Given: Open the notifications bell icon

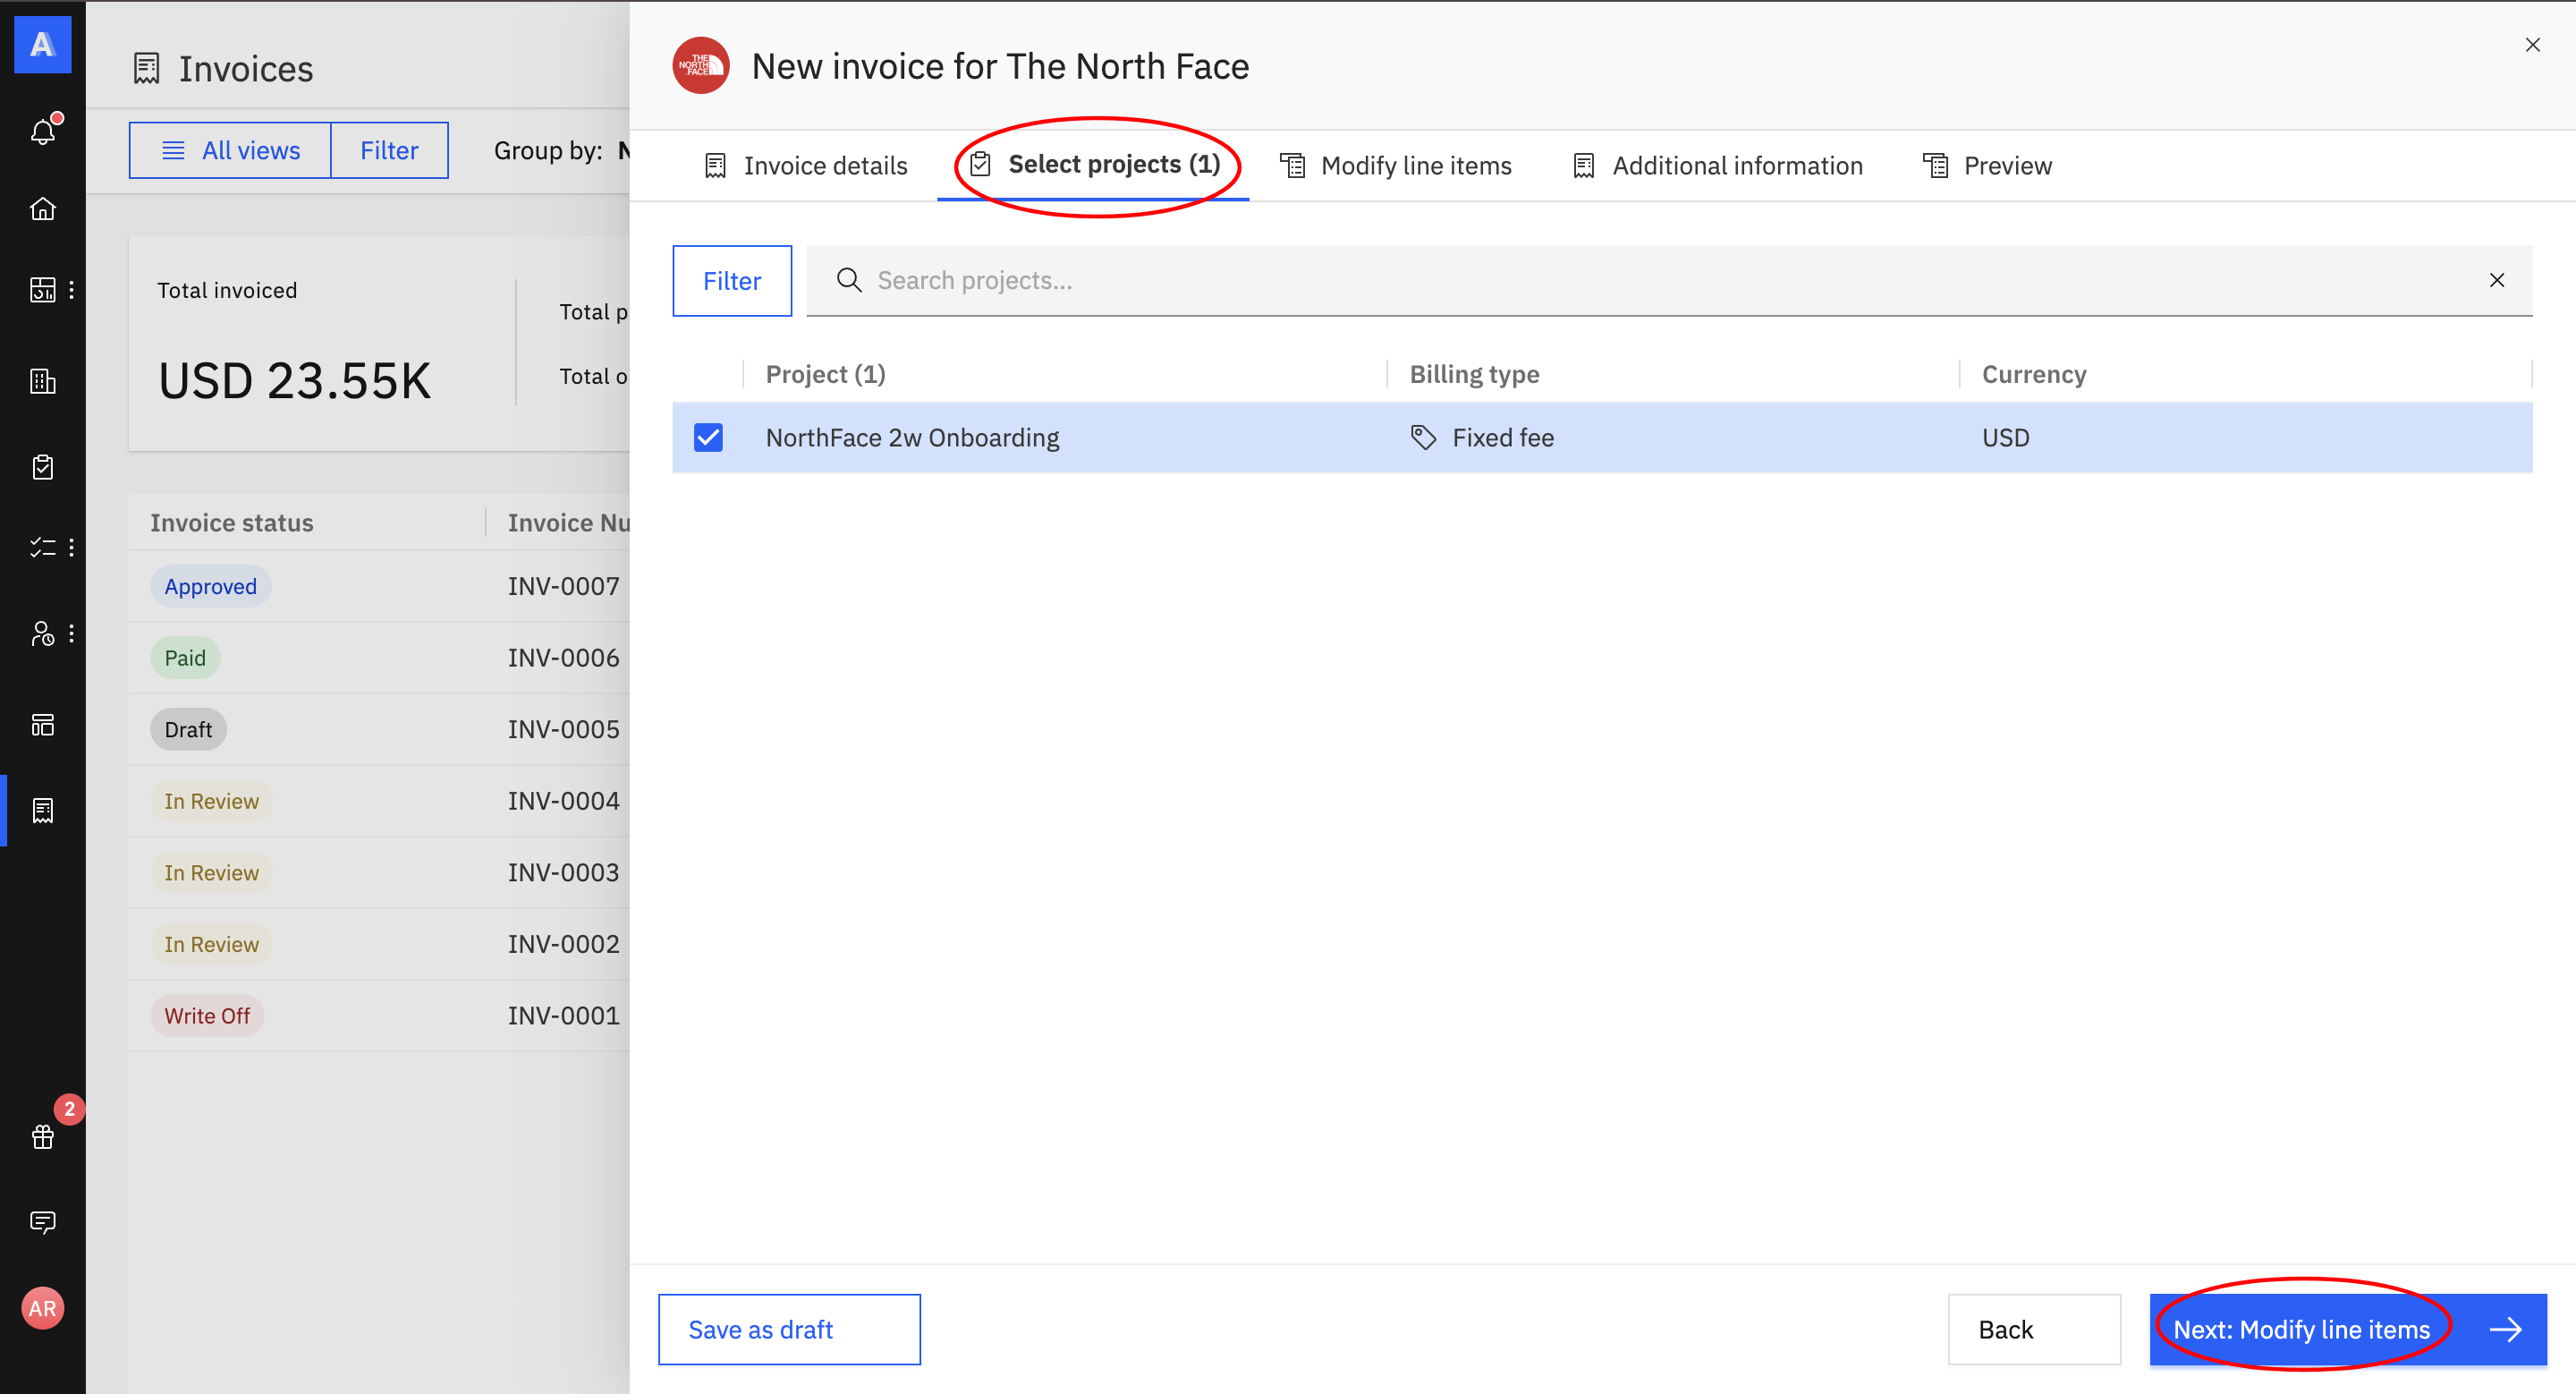Looking at the screenshot, I should pyautogui.click(x=42, y=131).
